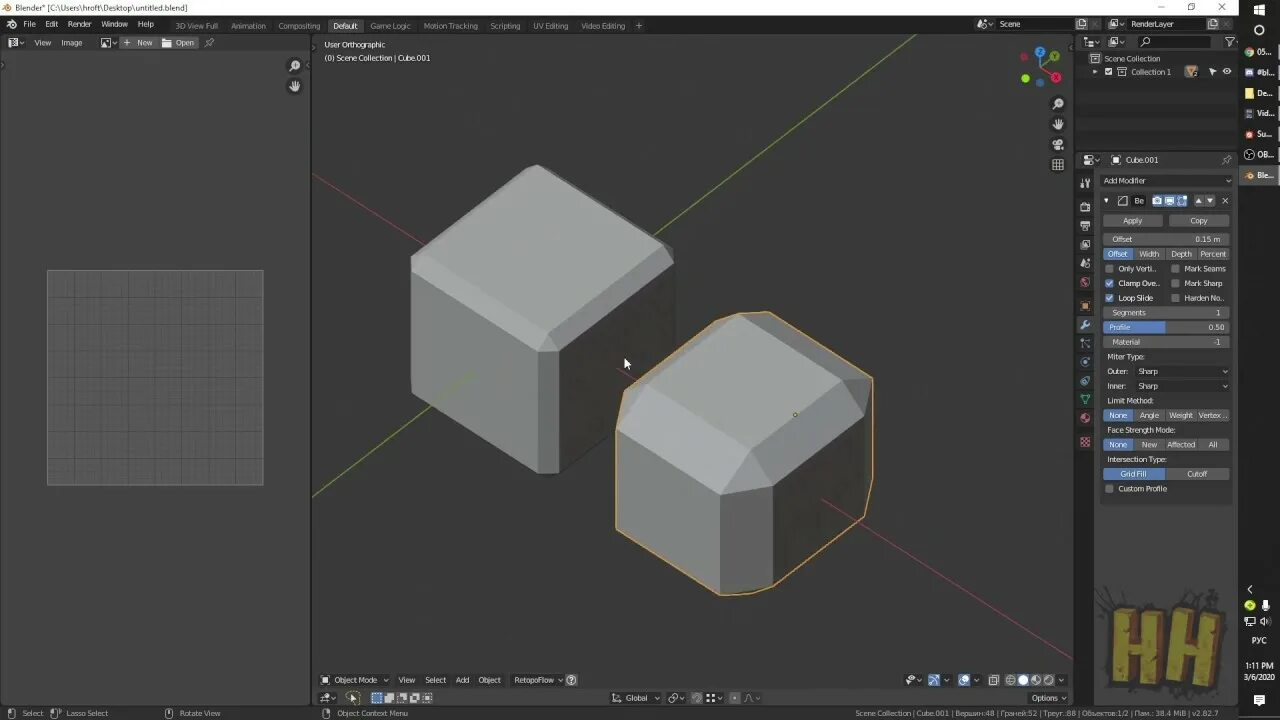Collapse the Bevel modifier panel
This screenshot has width=1280, height=720.
click(1106, 201)
